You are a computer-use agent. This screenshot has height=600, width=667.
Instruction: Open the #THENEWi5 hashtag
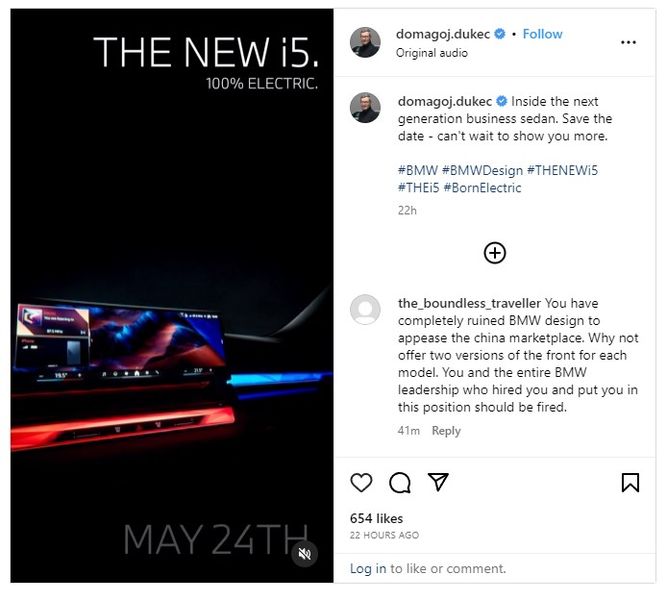pyautogui.click(x=562, y=170)
